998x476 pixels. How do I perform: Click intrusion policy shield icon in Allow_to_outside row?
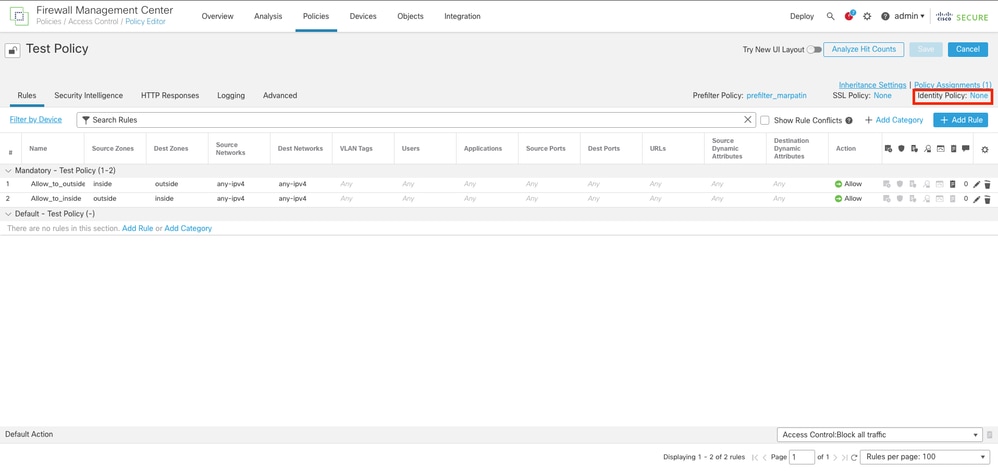click(x=900, y=184)
